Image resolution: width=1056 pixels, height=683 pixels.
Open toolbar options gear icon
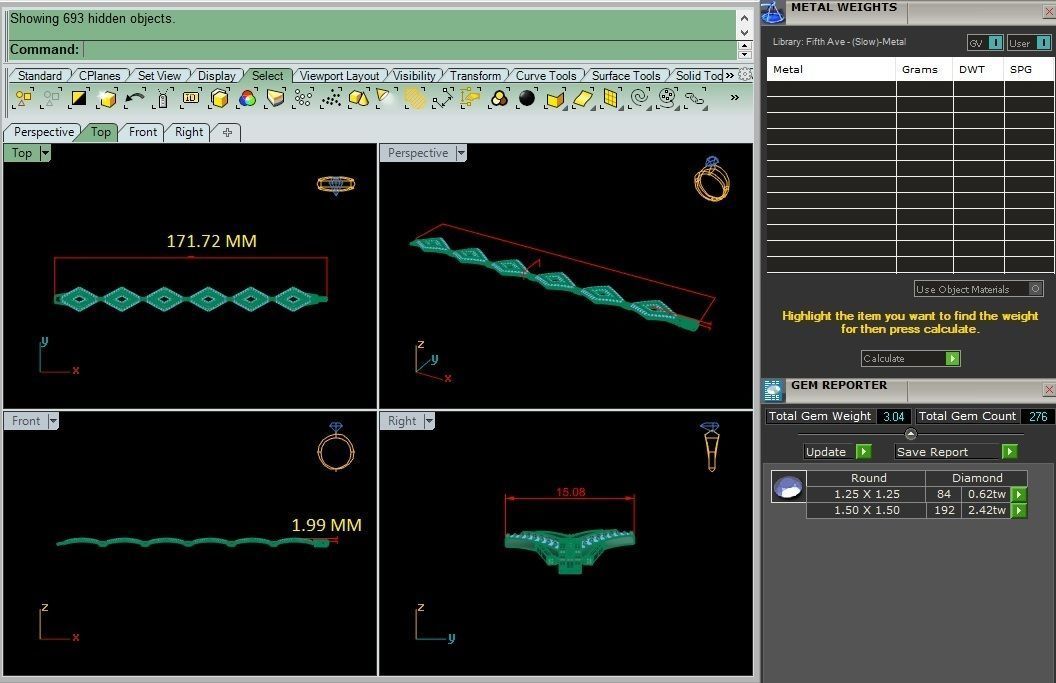pyautogui.click(x=745, y=75)
